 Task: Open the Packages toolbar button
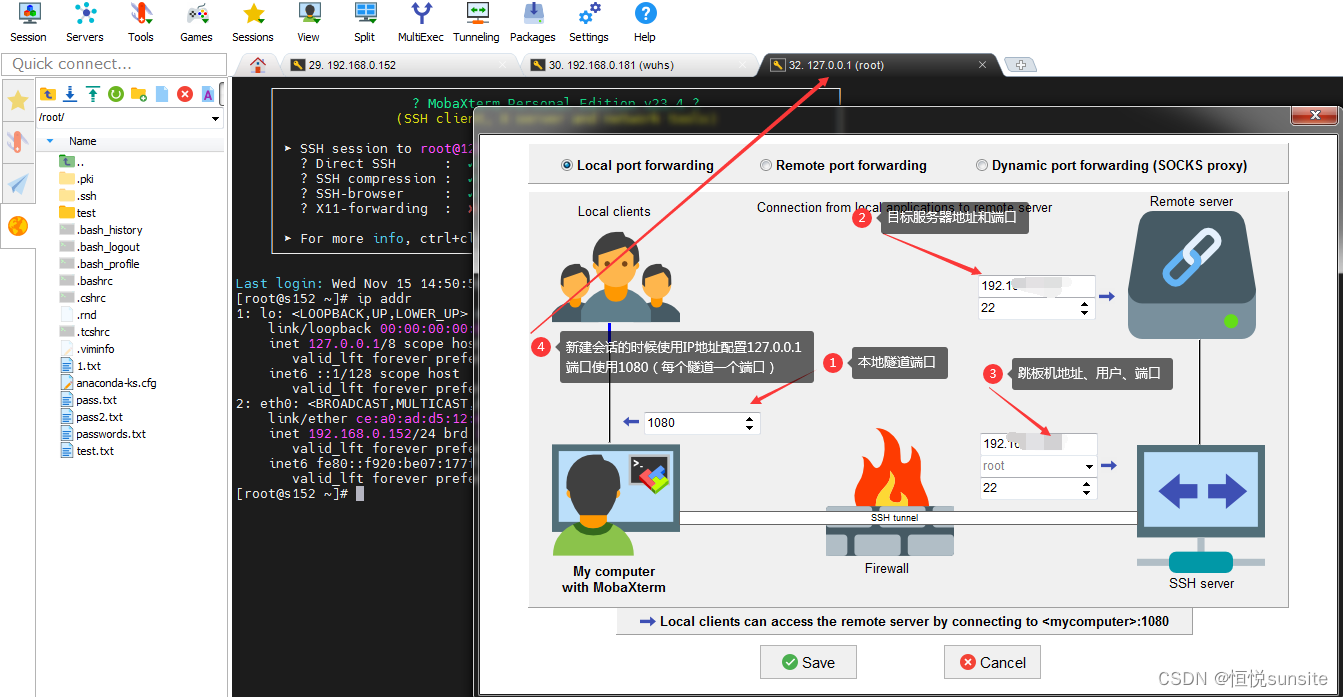(533, 23)
